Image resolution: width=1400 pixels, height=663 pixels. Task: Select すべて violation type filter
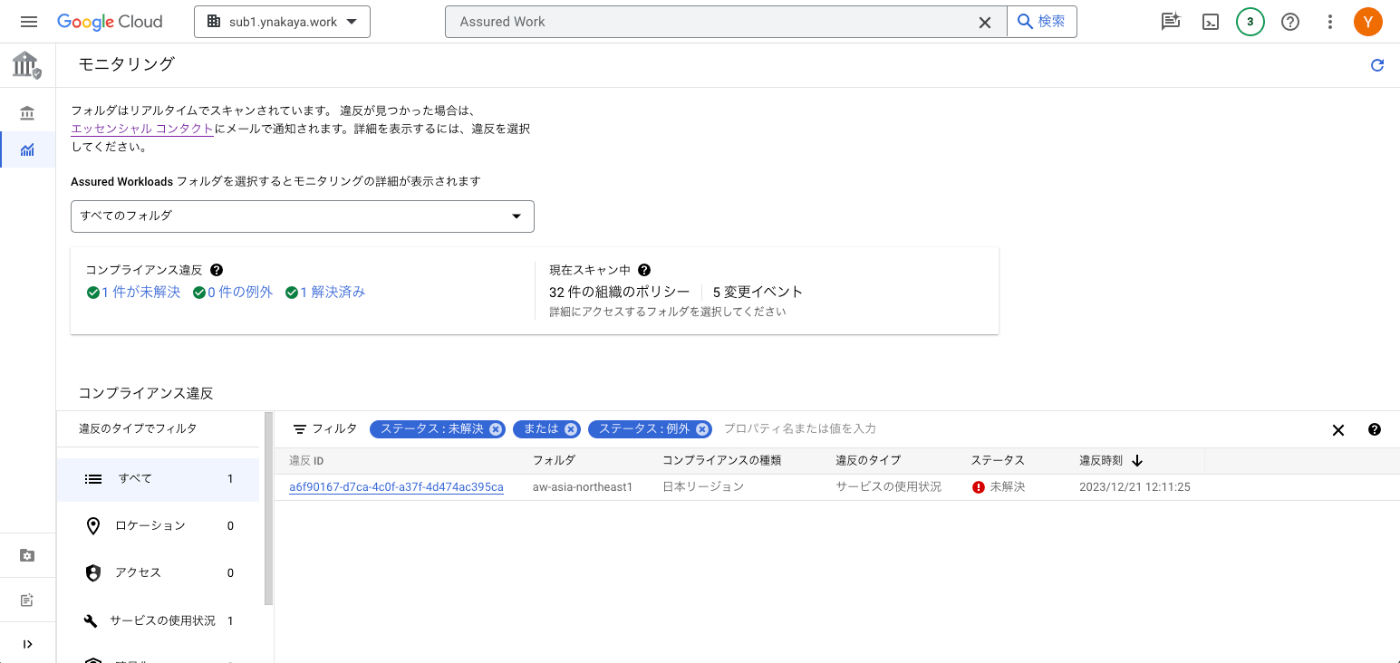pos(160,479)
